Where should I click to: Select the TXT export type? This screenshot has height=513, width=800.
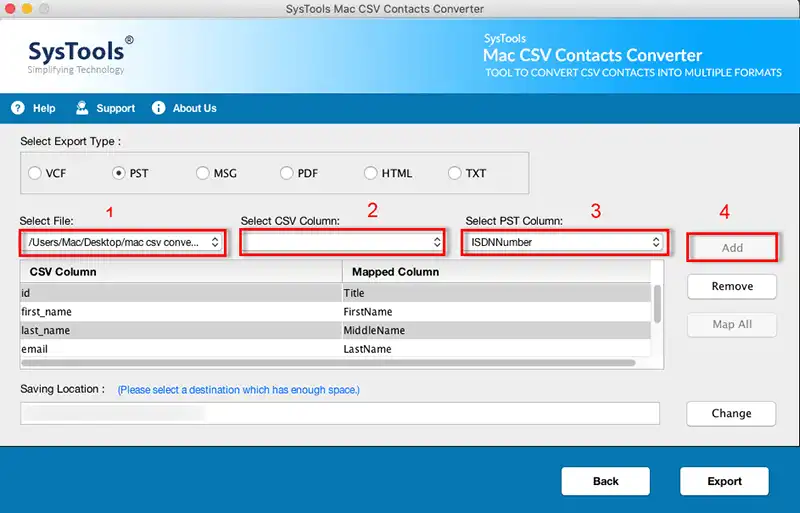point(454,173)
